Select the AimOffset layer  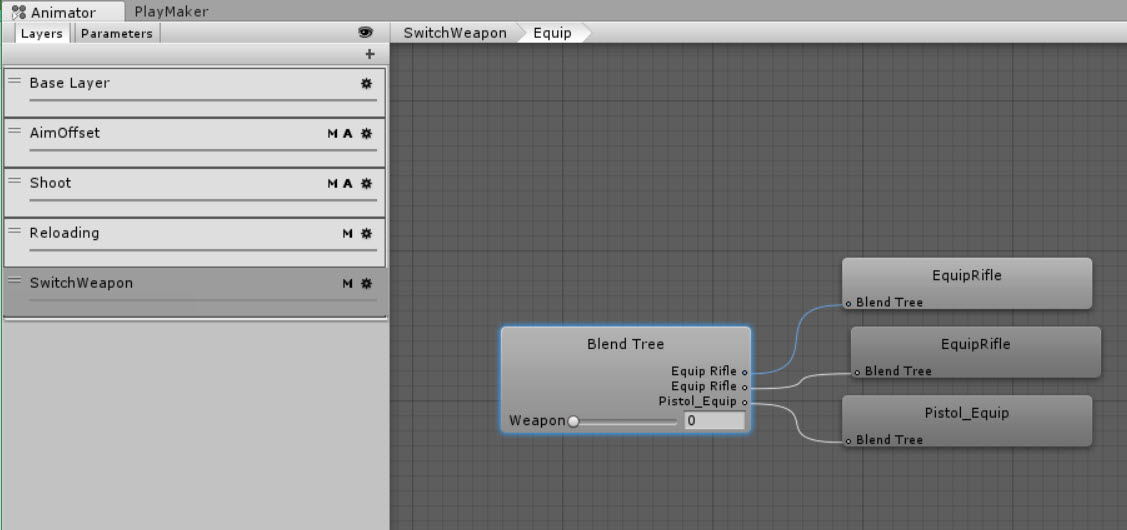(x=195, y=142)
